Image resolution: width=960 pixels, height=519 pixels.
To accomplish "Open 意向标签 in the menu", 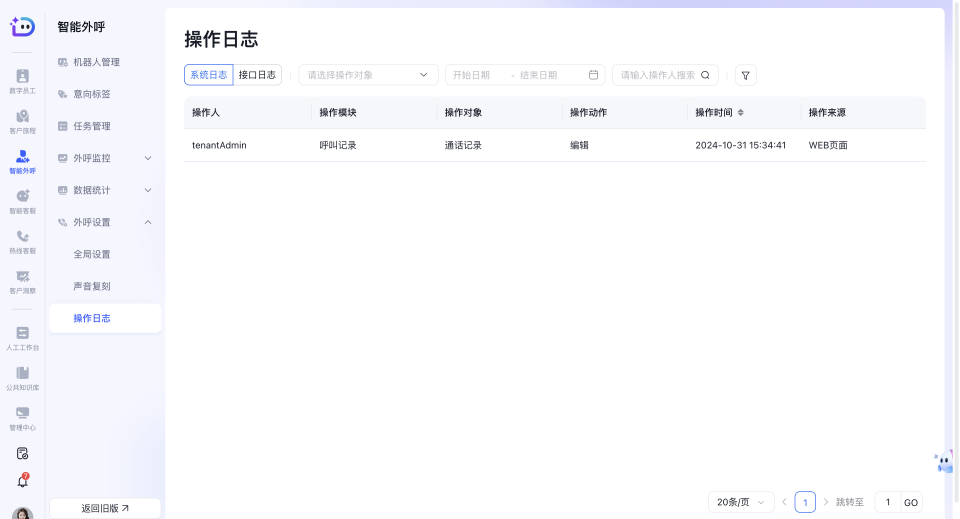I will 105,94.
